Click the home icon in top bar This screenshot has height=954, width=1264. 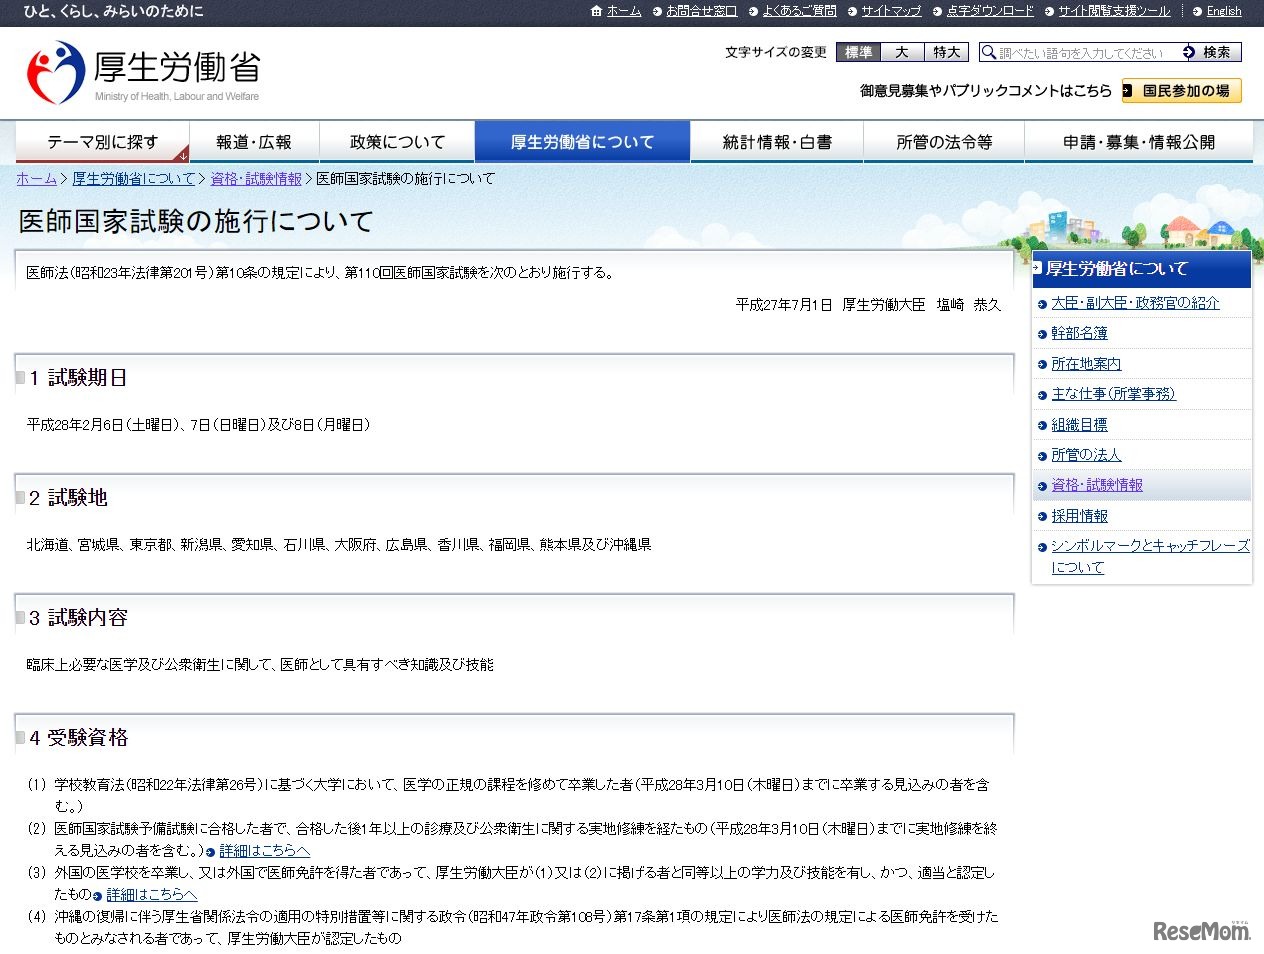point(597,11)
